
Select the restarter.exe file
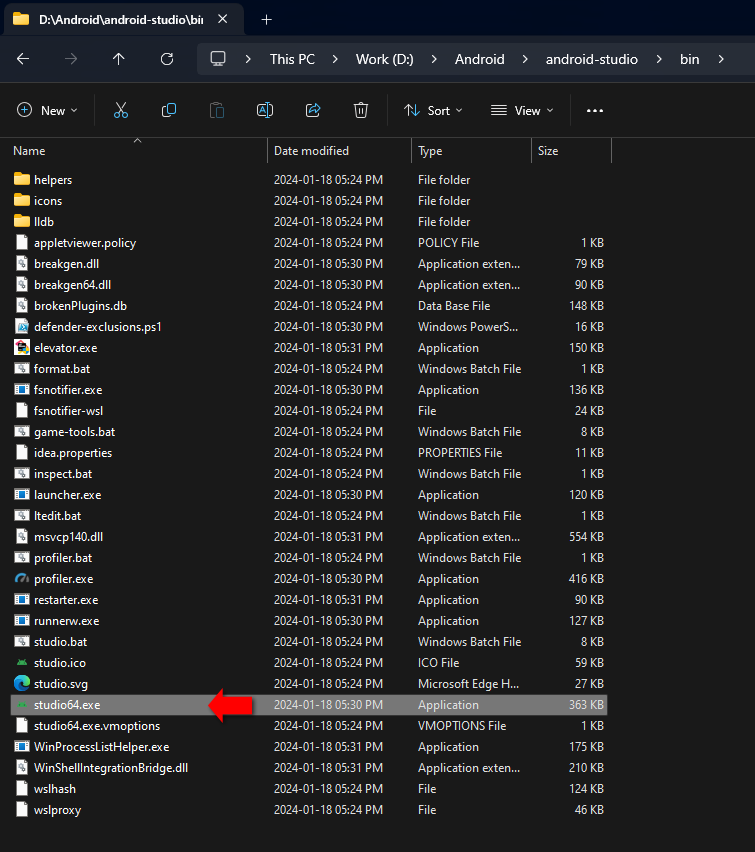coord(66,599)
